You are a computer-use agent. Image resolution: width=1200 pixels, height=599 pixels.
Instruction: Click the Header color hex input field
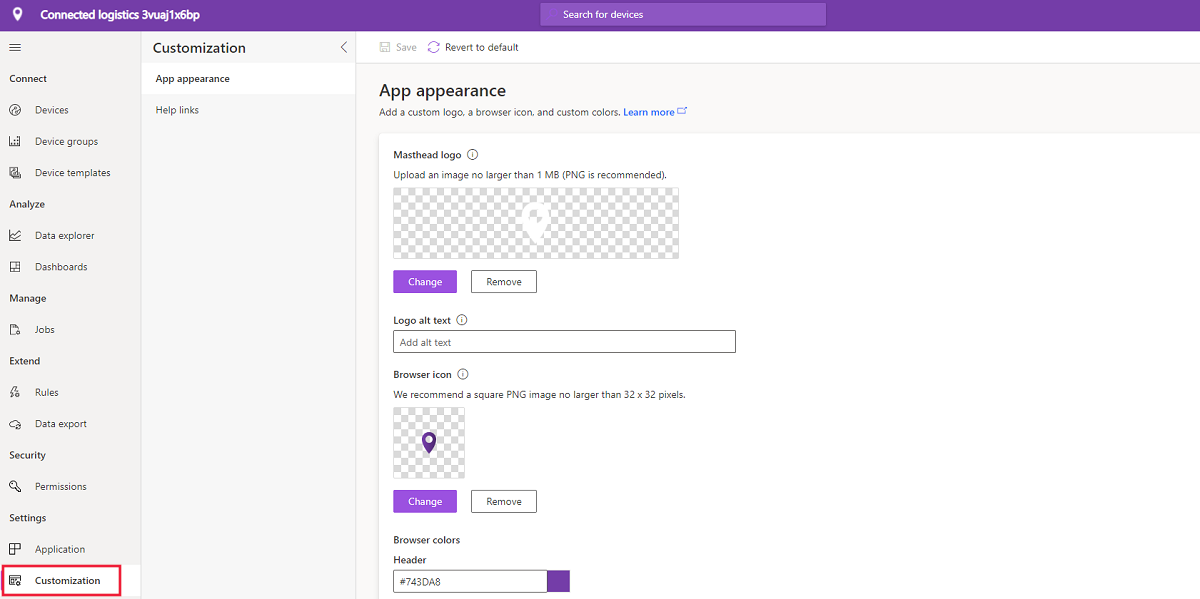click(470, 581)
